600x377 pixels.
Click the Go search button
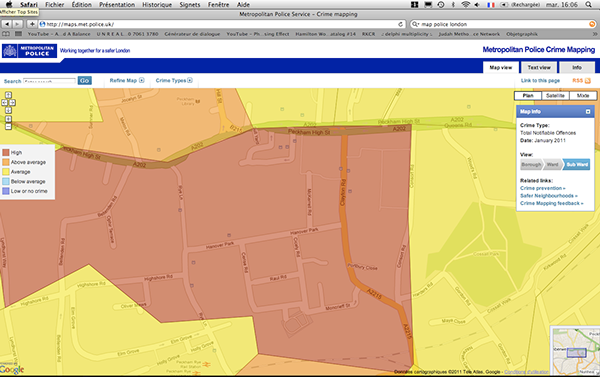pos(85,80)
